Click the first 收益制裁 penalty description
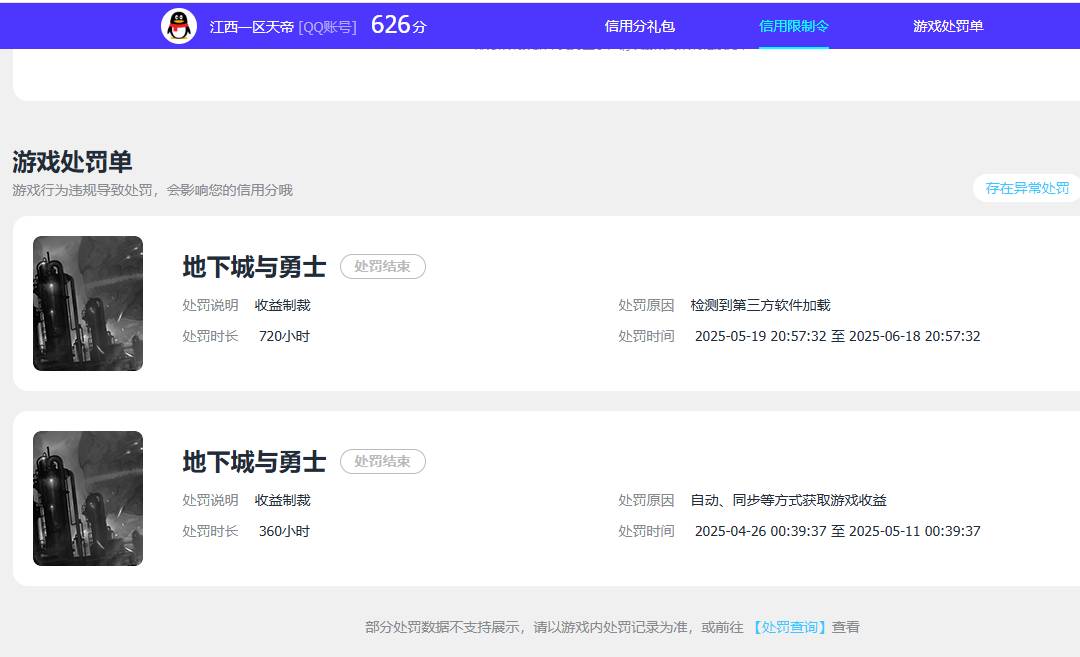 click(x=284, y=305)
